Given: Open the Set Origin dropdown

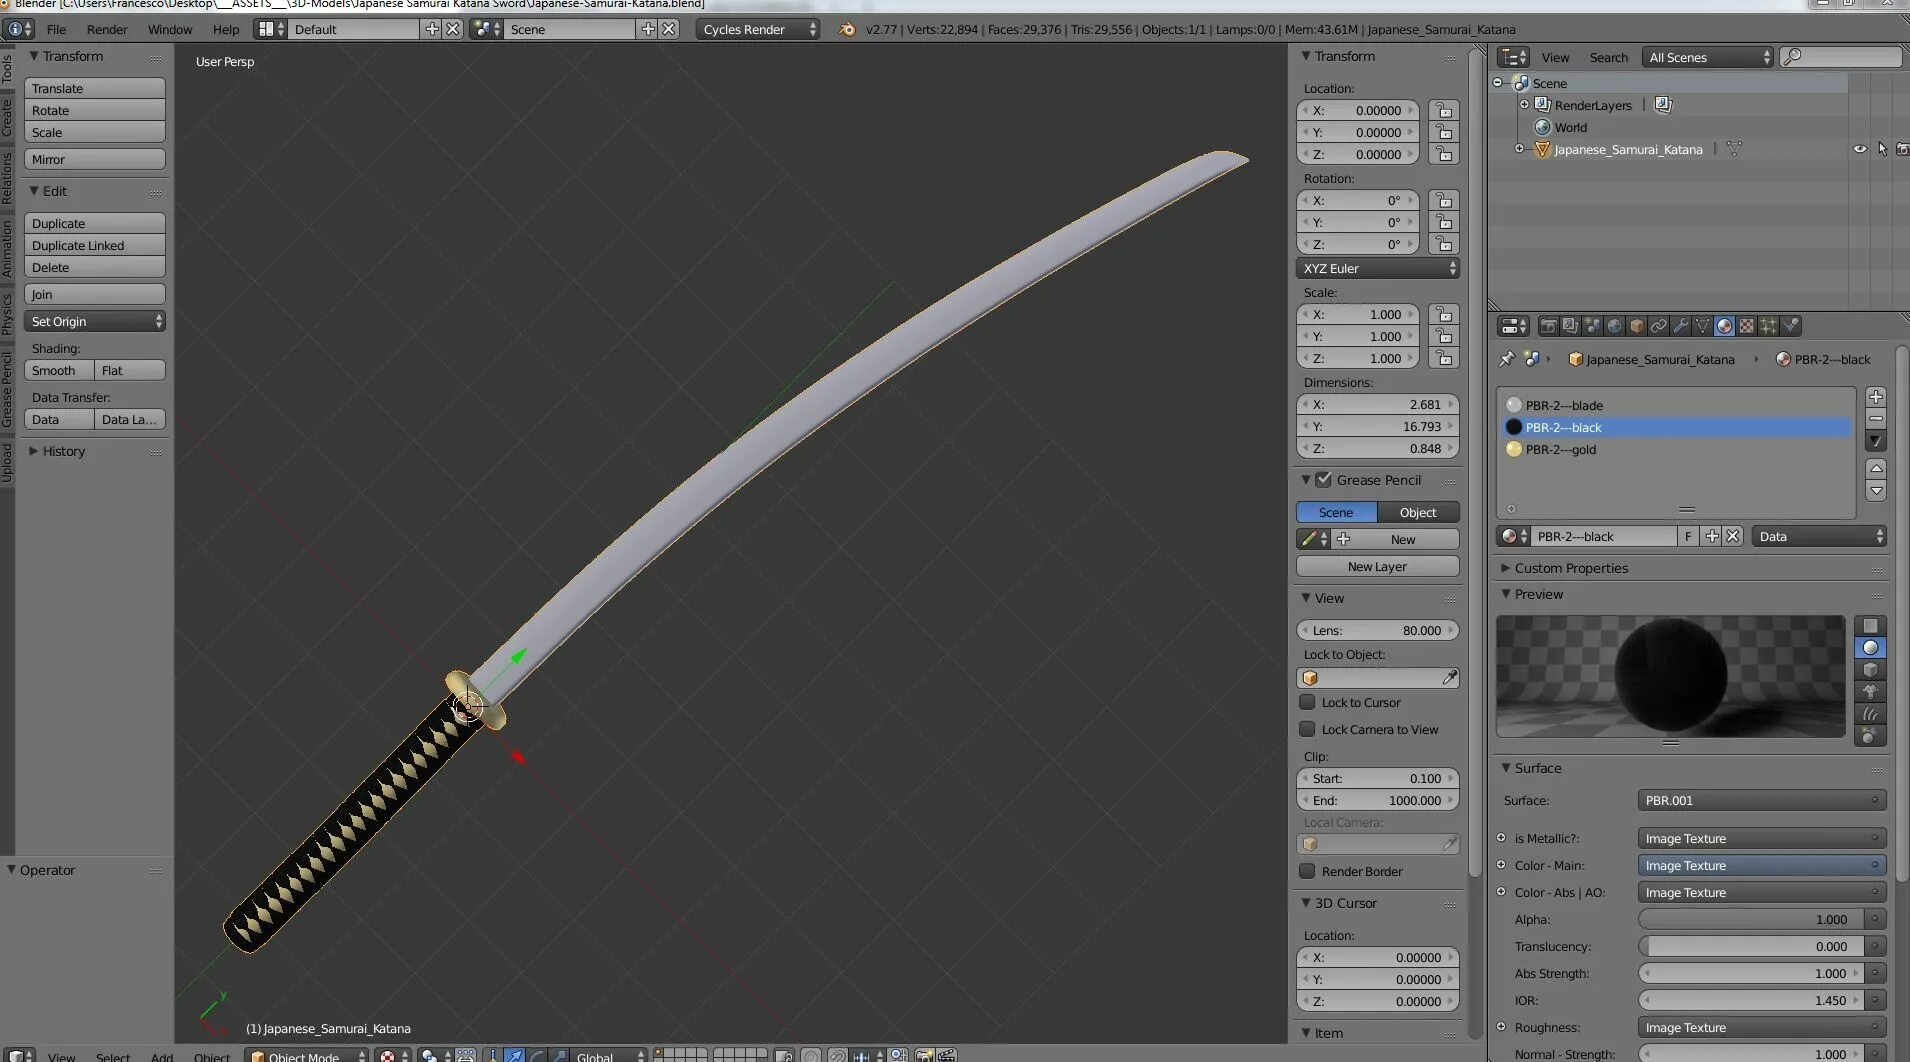Looking at the screenshot, I should [x=95, y=321].
